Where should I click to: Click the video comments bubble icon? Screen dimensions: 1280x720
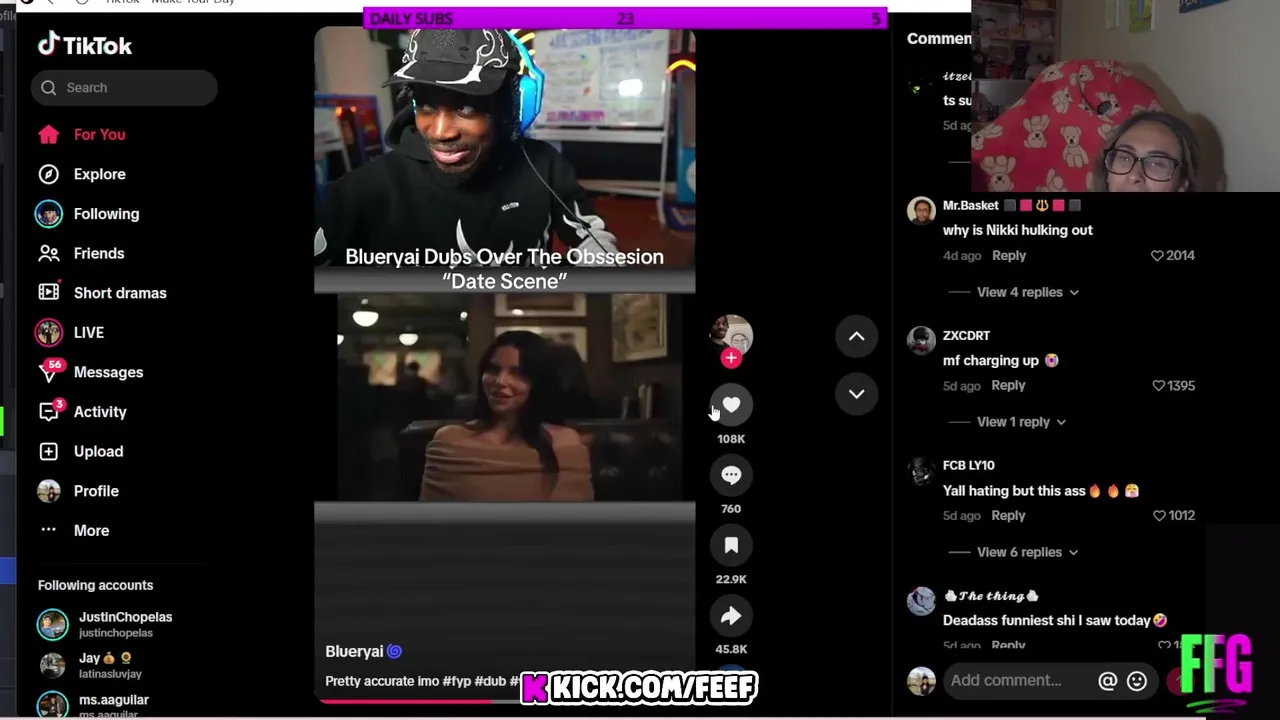tap(731, 475)
